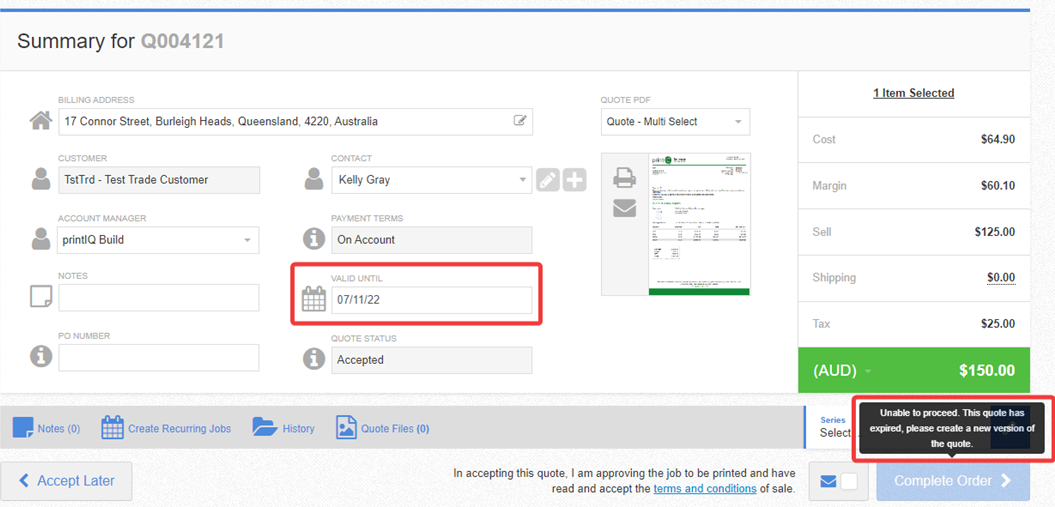Open the Contact dropdown Kelly Gray

431,180
